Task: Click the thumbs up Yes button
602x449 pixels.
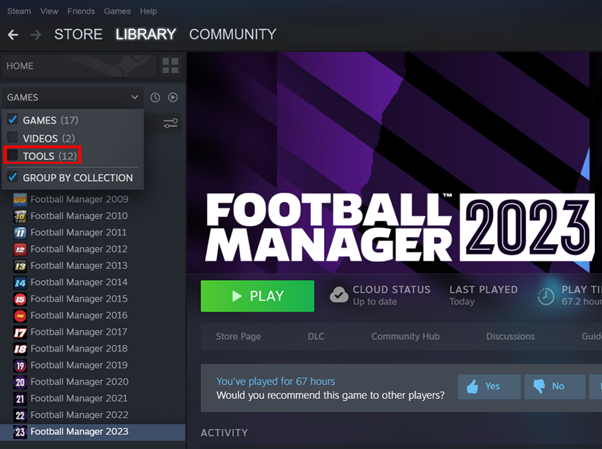Action: 489,386
